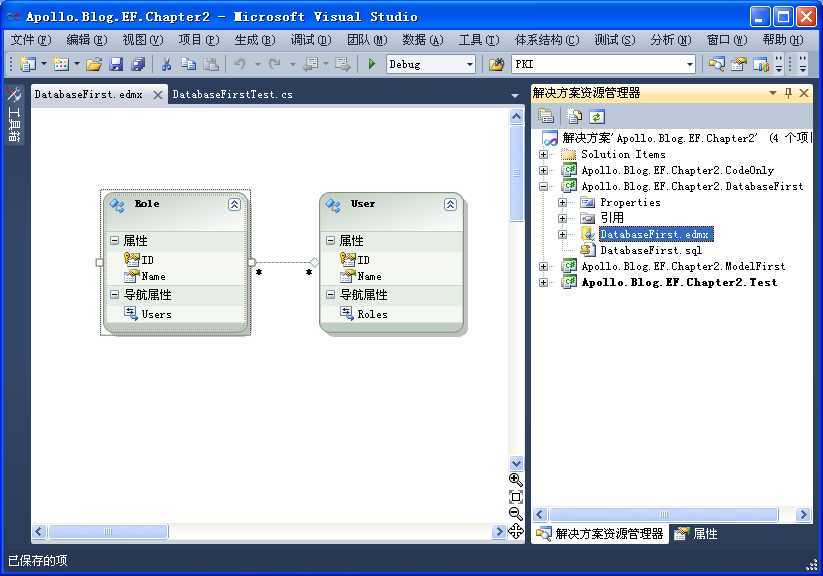
Task: Select the Roles navigation property in User
Action: click(x=372, y=314)
